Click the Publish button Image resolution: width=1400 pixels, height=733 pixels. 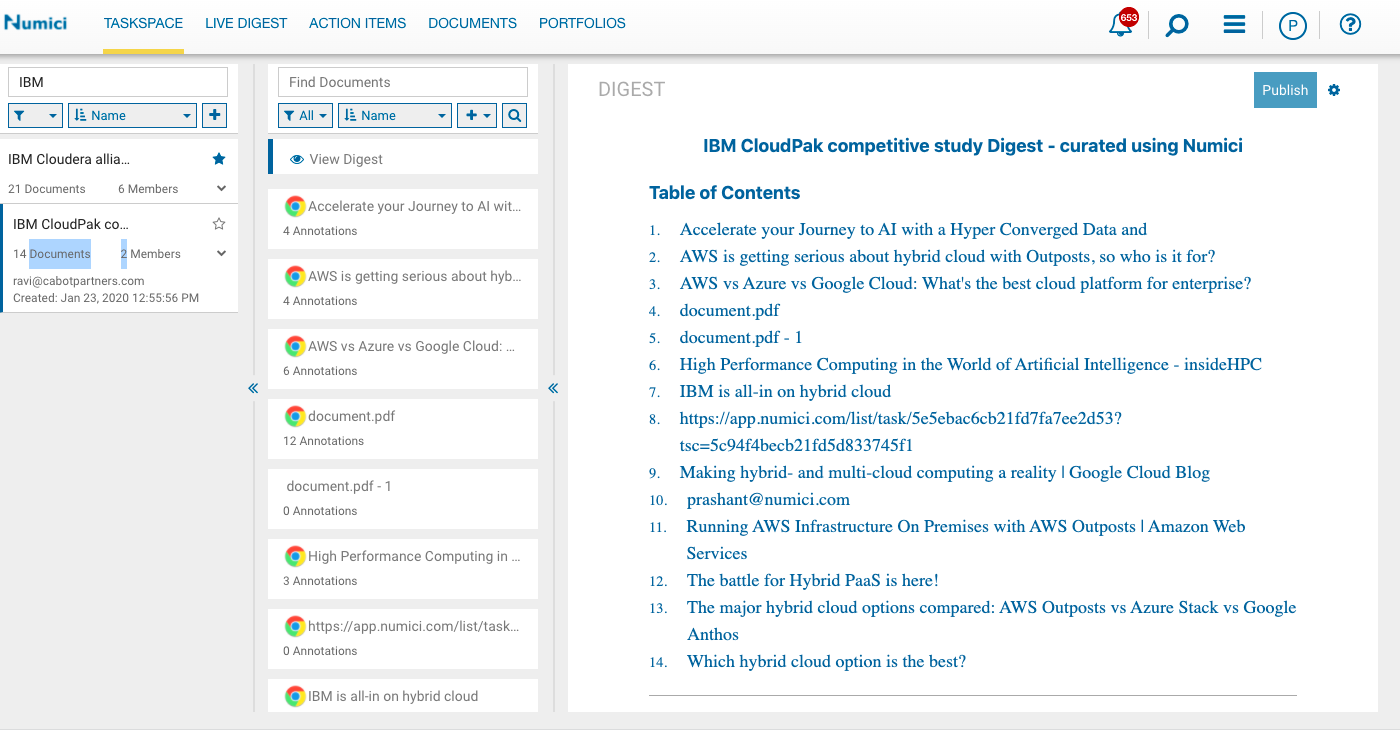[1285, 90]
